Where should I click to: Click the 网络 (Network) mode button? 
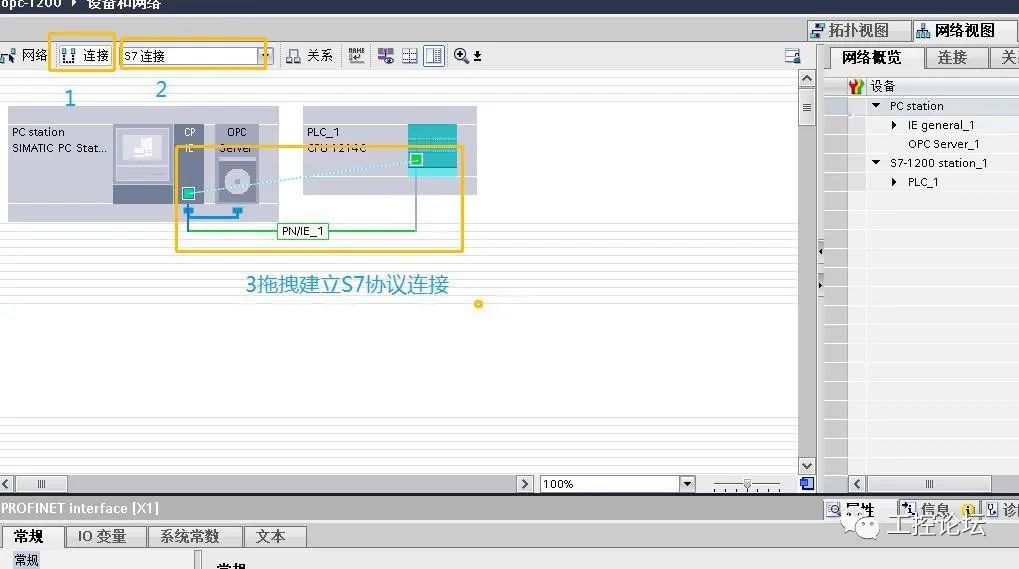coord(25,56)
